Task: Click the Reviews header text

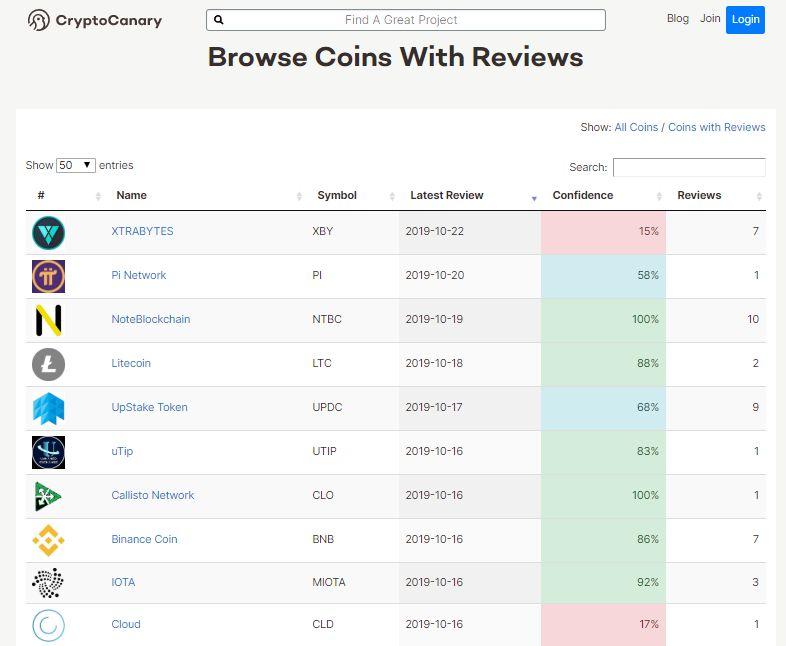Action: (x=699, y=195)
